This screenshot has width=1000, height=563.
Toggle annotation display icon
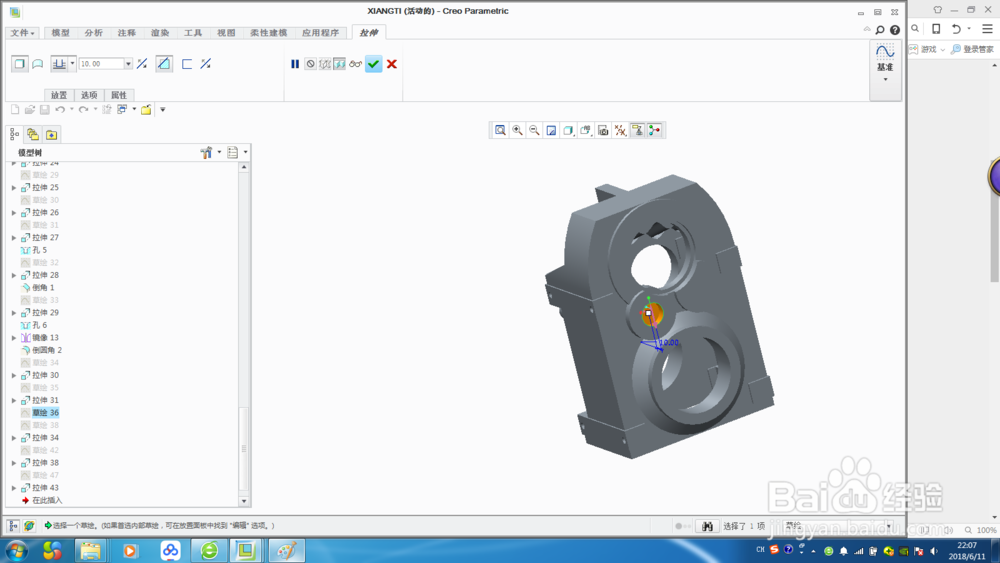pos(637,130)
